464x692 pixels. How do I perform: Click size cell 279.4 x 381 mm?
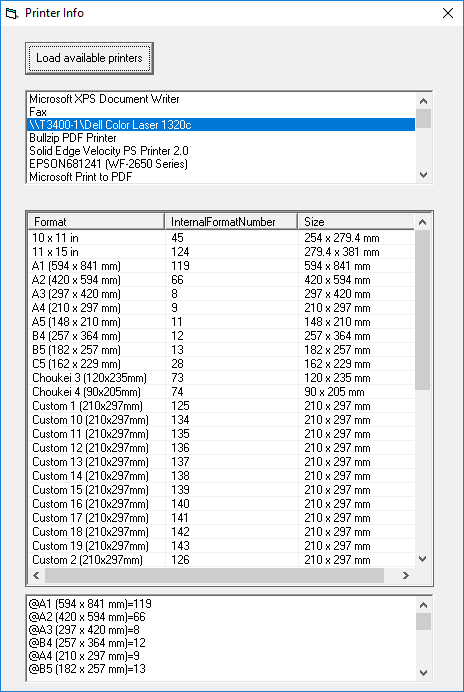click(342, 252)
